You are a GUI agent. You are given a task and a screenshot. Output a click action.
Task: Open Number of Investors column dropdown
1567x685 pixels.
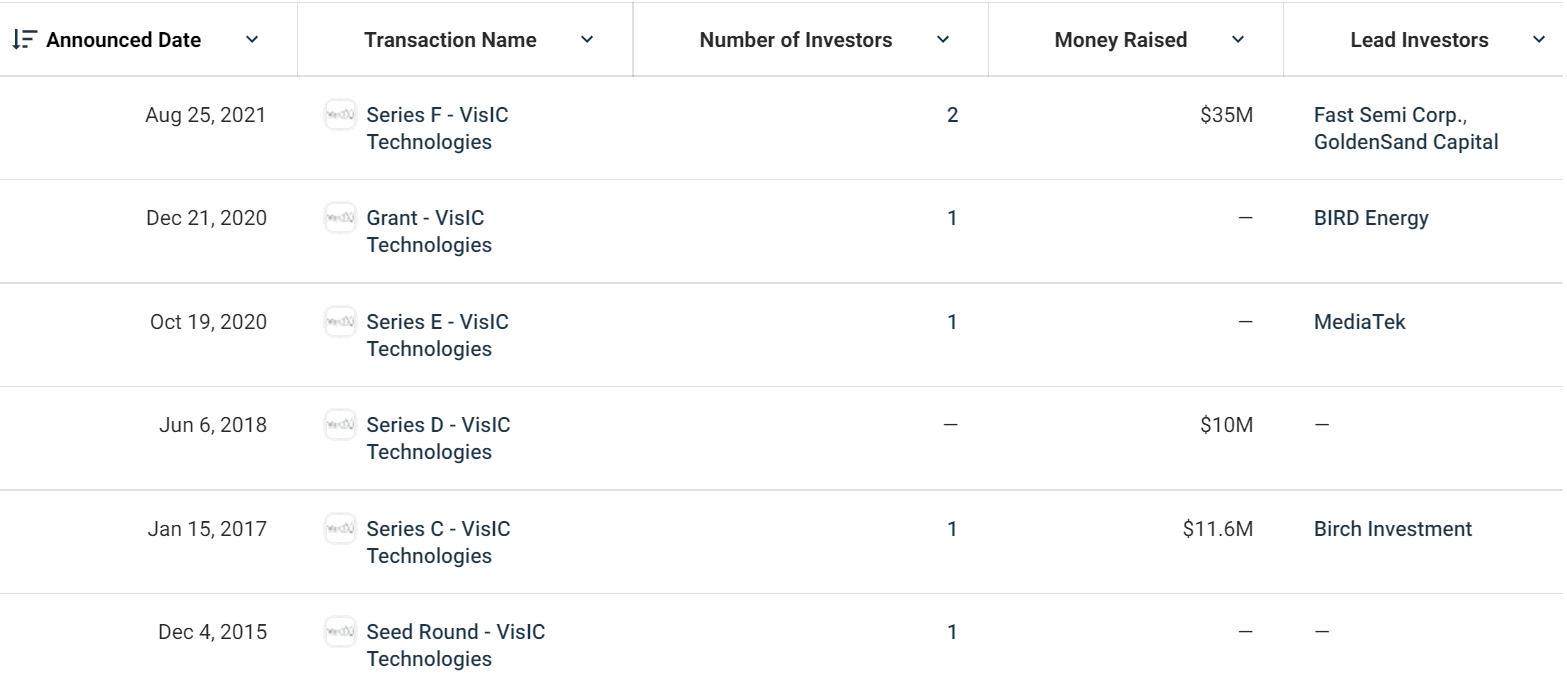point(942,40)
